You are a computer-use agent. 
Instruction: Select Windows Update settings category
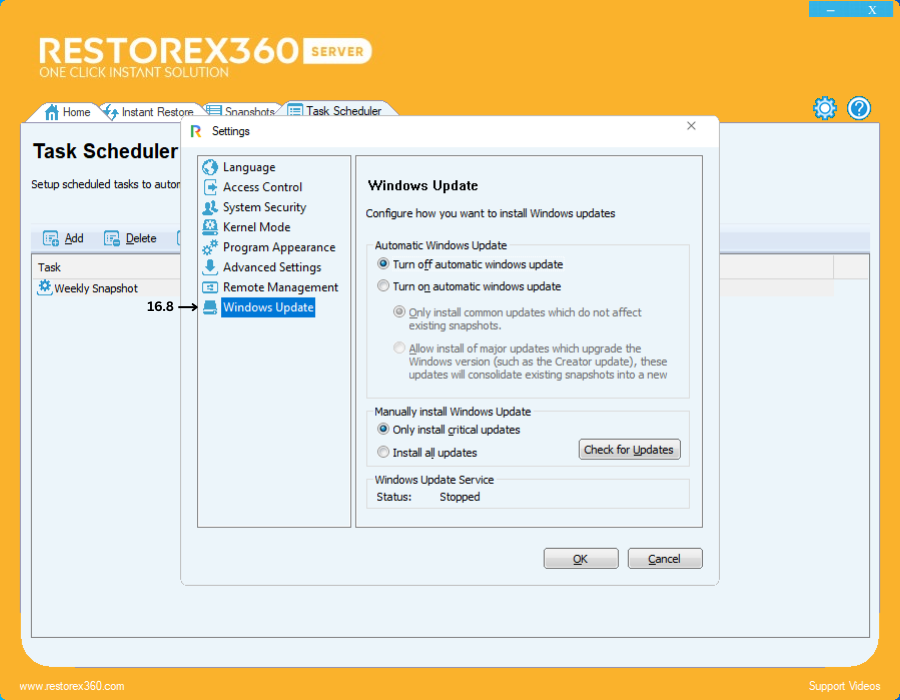tap(268, 308)
